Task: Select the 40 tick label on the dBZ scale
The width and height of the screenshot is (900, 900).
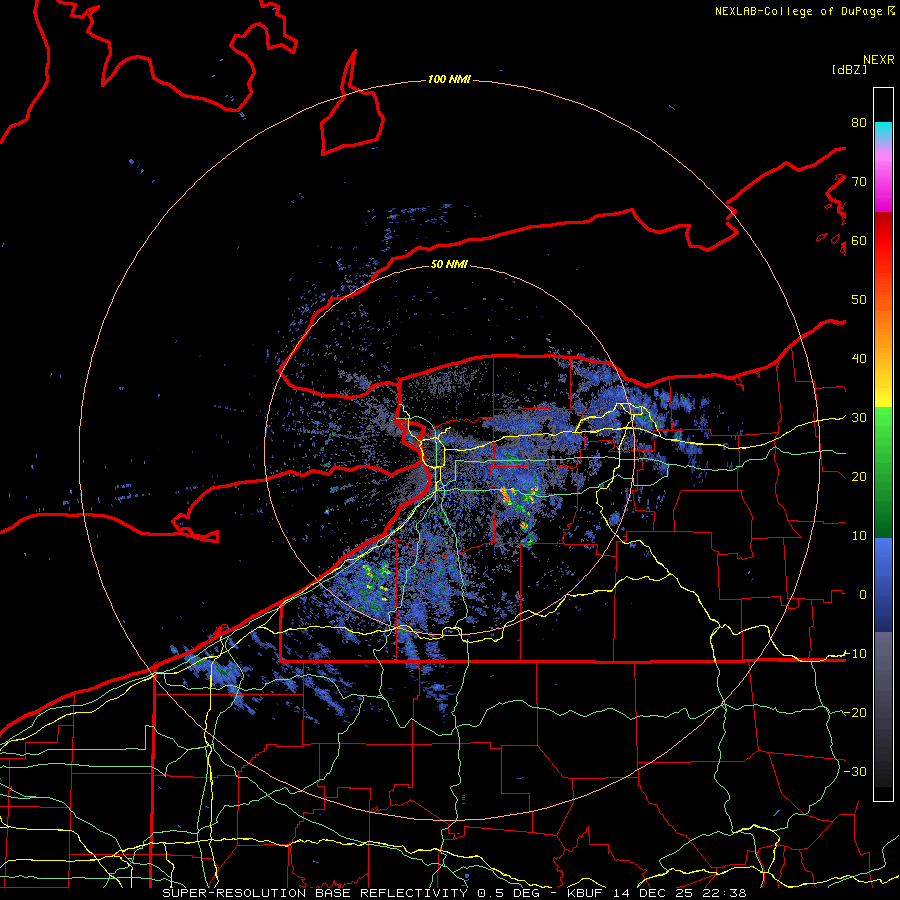Action: click(859, 359)
